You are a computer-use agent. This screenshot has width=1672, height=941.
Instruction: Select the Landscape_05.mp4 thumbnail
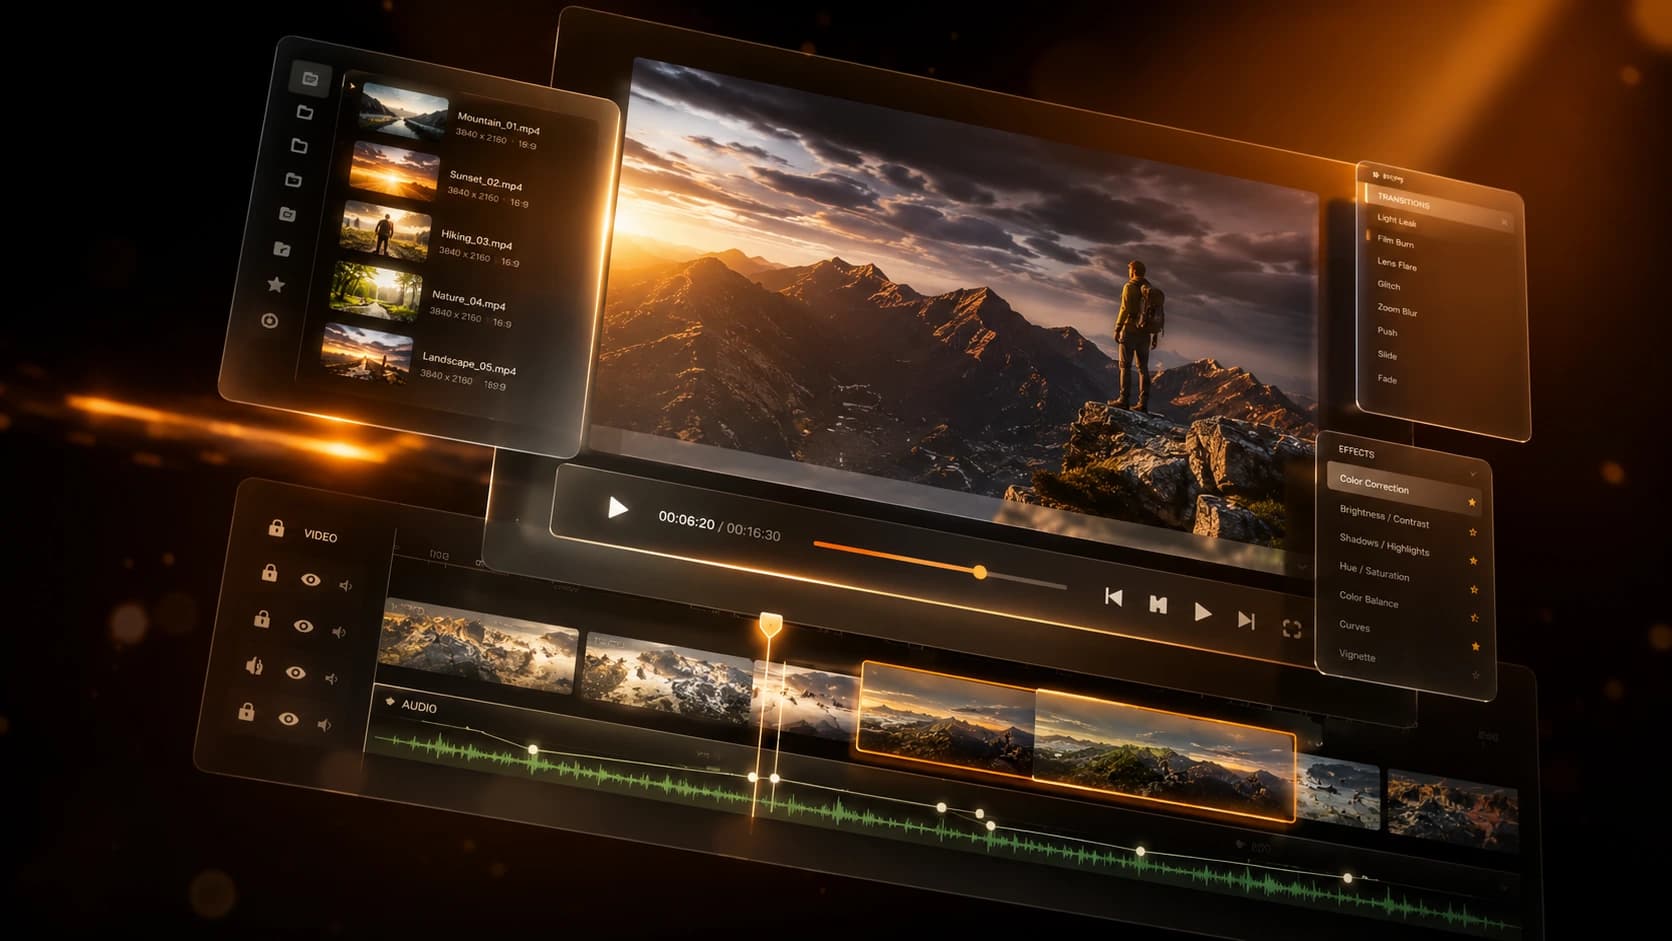point(367,354)
